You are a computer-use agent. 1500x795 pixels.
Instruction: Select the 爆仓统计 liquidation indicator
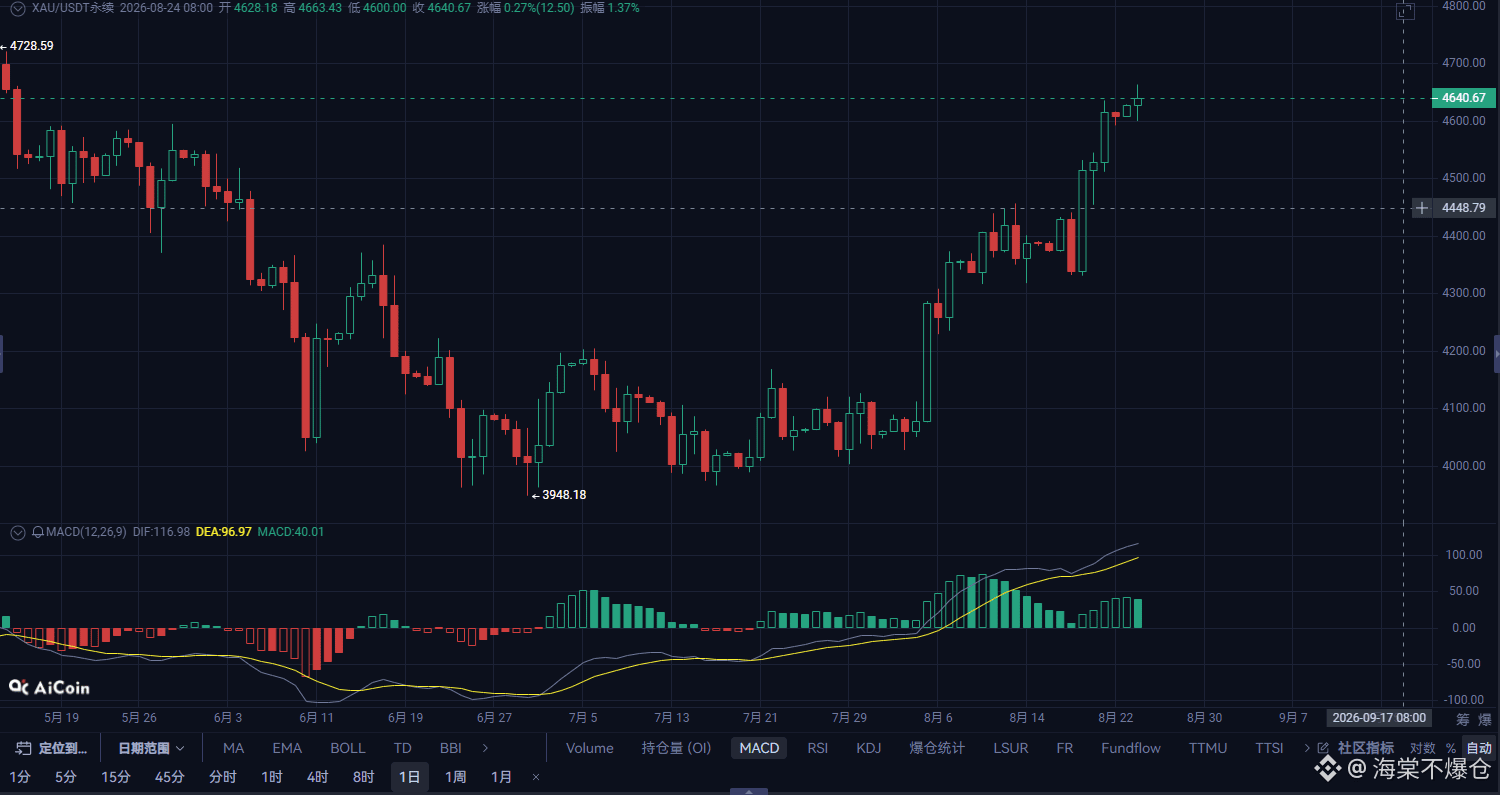pyautogui.click(x=937, y=748)
